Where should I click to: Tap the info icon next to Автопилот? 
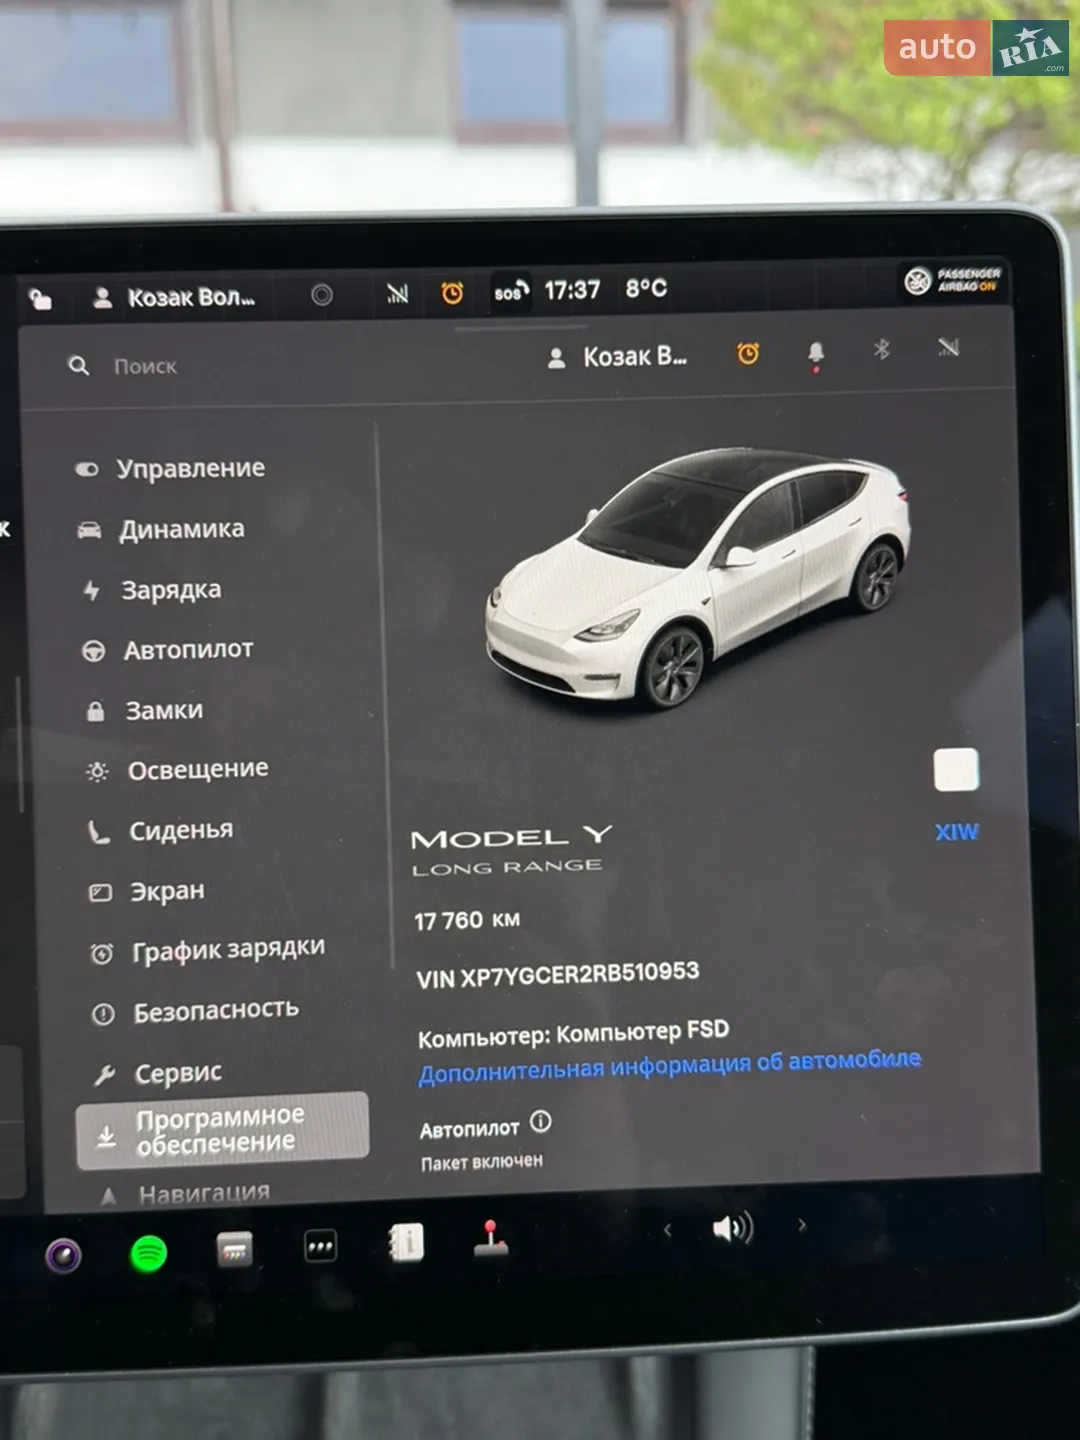540,1121
